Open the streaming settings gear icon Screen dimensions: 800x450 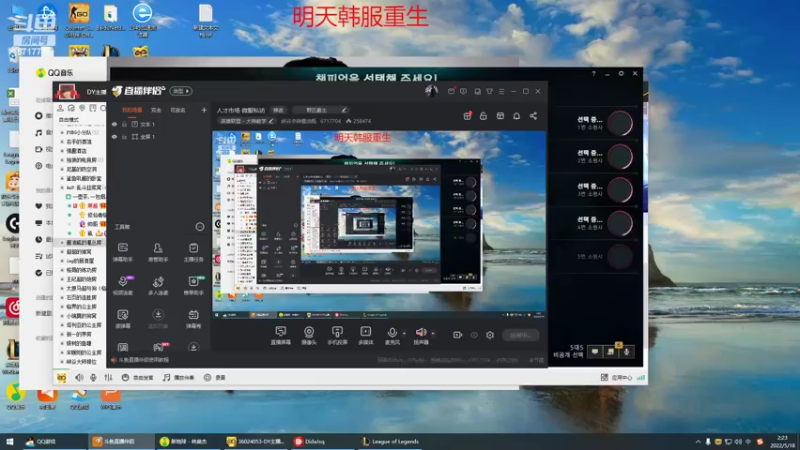[490, 335]
